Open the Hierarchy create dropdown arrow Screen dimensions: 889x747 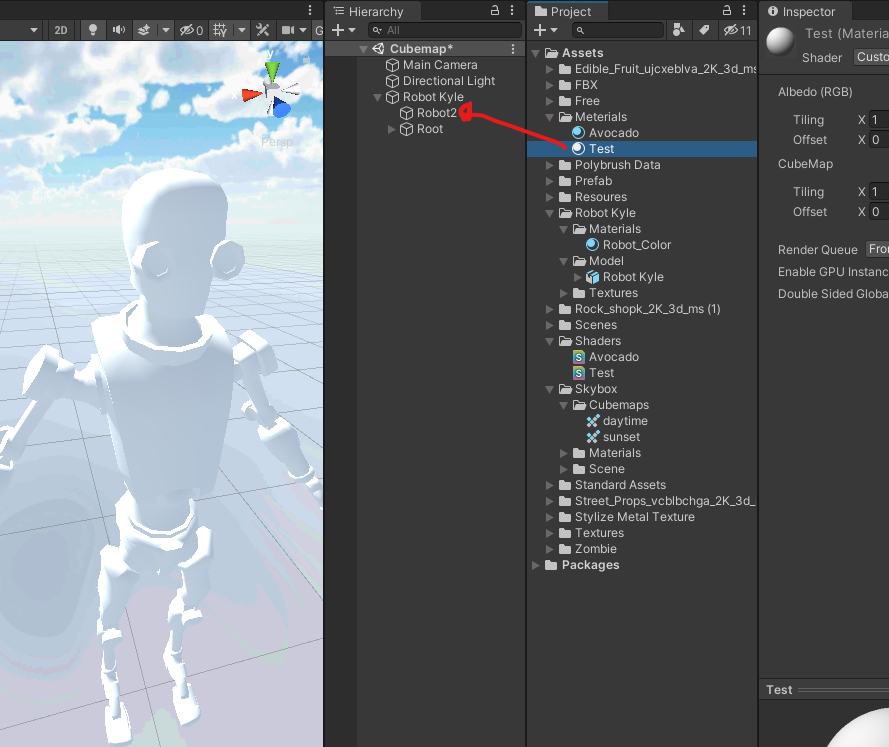pos(352,30)
